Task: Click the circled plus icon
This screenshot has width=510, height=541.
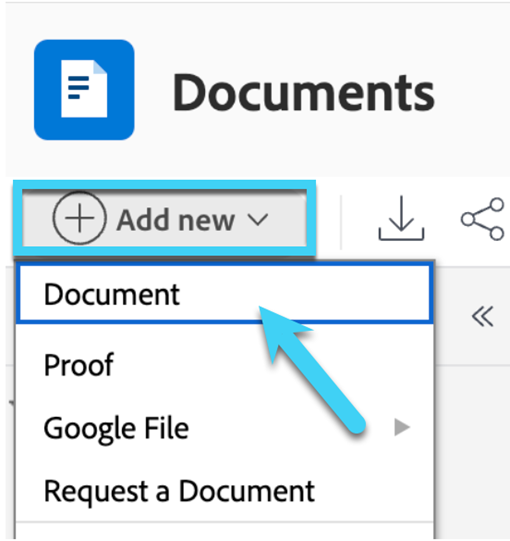Action: [80, 218]
